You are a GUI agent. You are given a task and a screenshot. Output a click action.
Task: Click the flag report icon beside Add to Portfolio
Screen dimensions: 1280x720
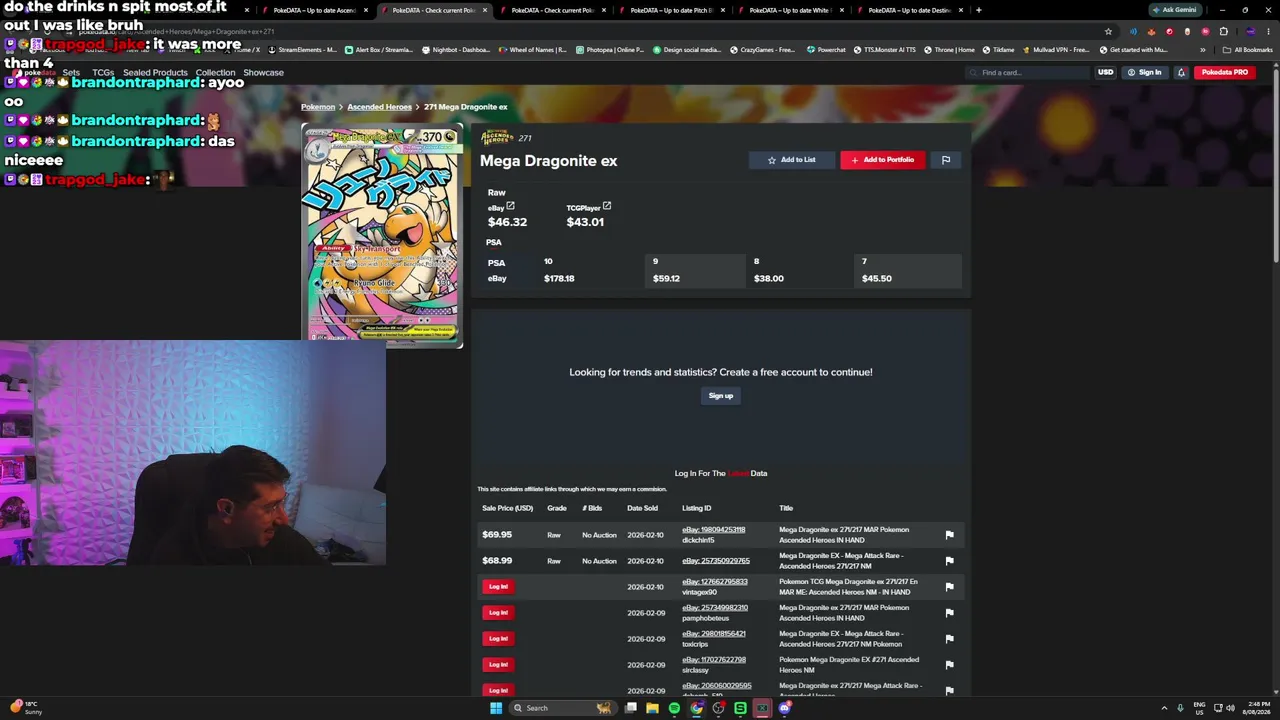(x=946, y=160)
